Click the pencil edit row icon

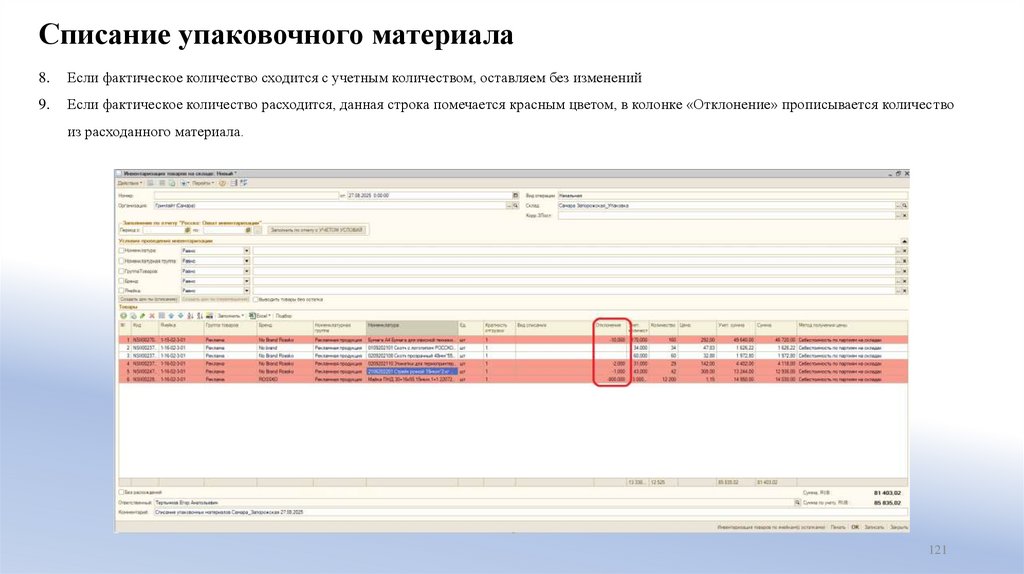[142, 315]
